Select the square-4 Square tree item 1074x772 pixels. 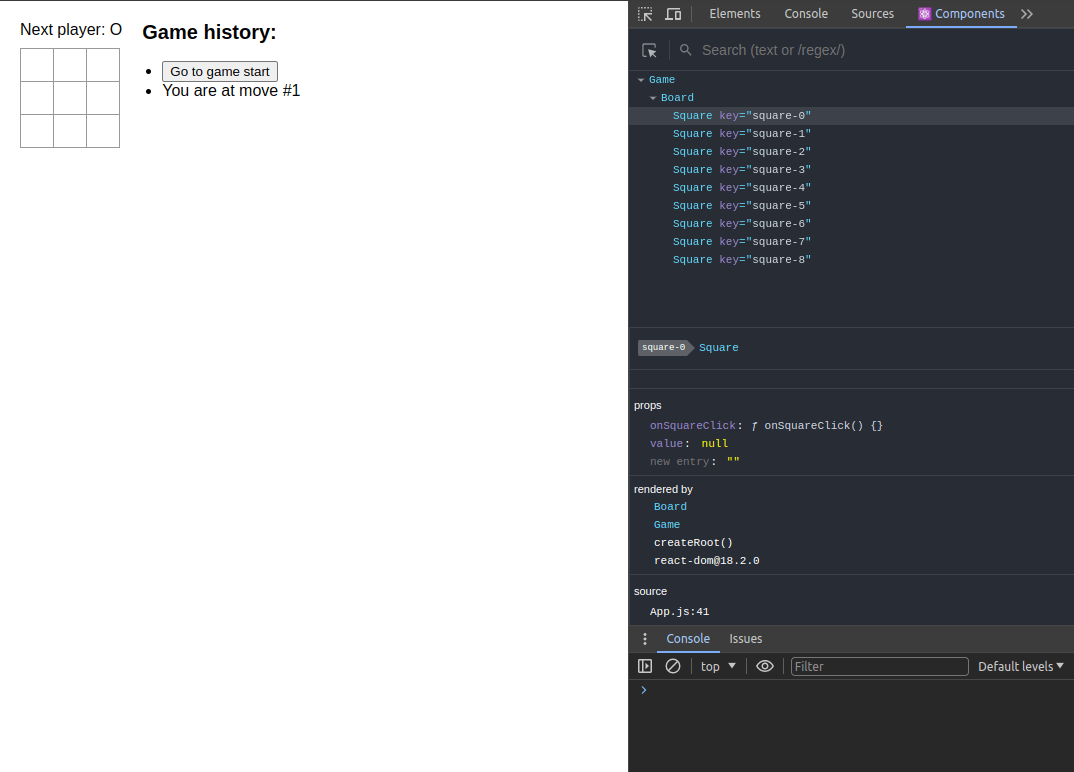click(741, 188)
